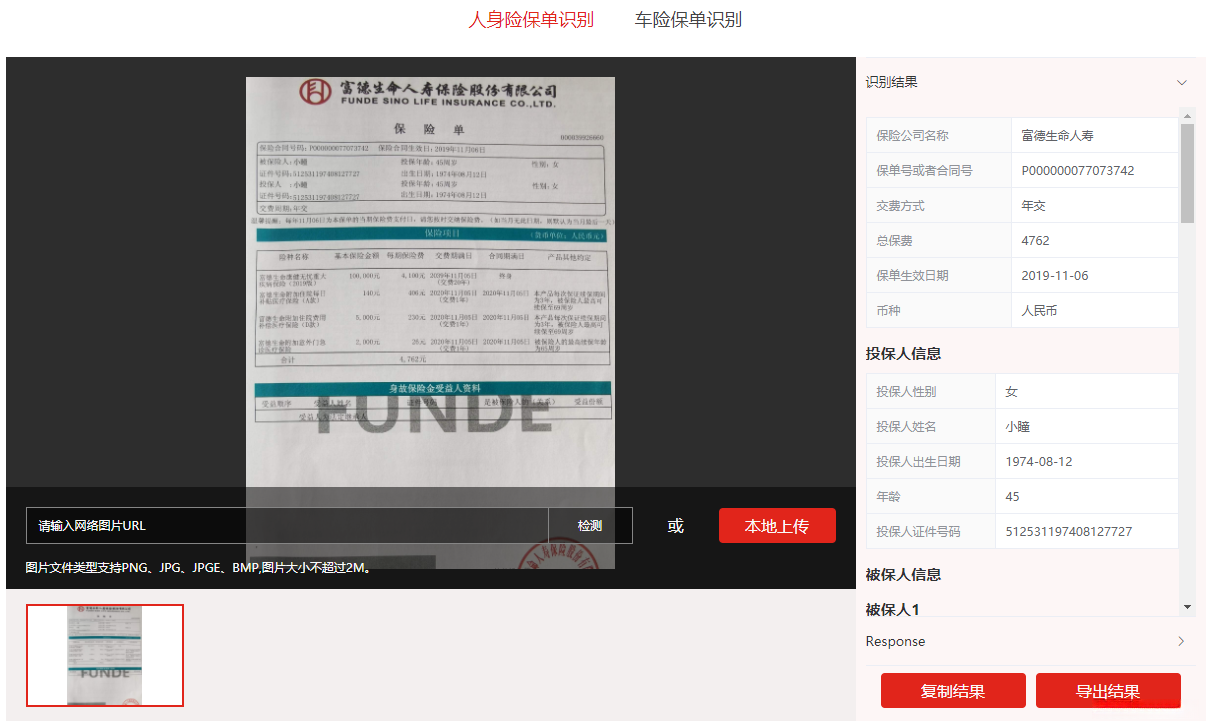1212x727 pixels.
Task: Click the 投保人姓名 label cell
Action: click(x=931, y=426)
